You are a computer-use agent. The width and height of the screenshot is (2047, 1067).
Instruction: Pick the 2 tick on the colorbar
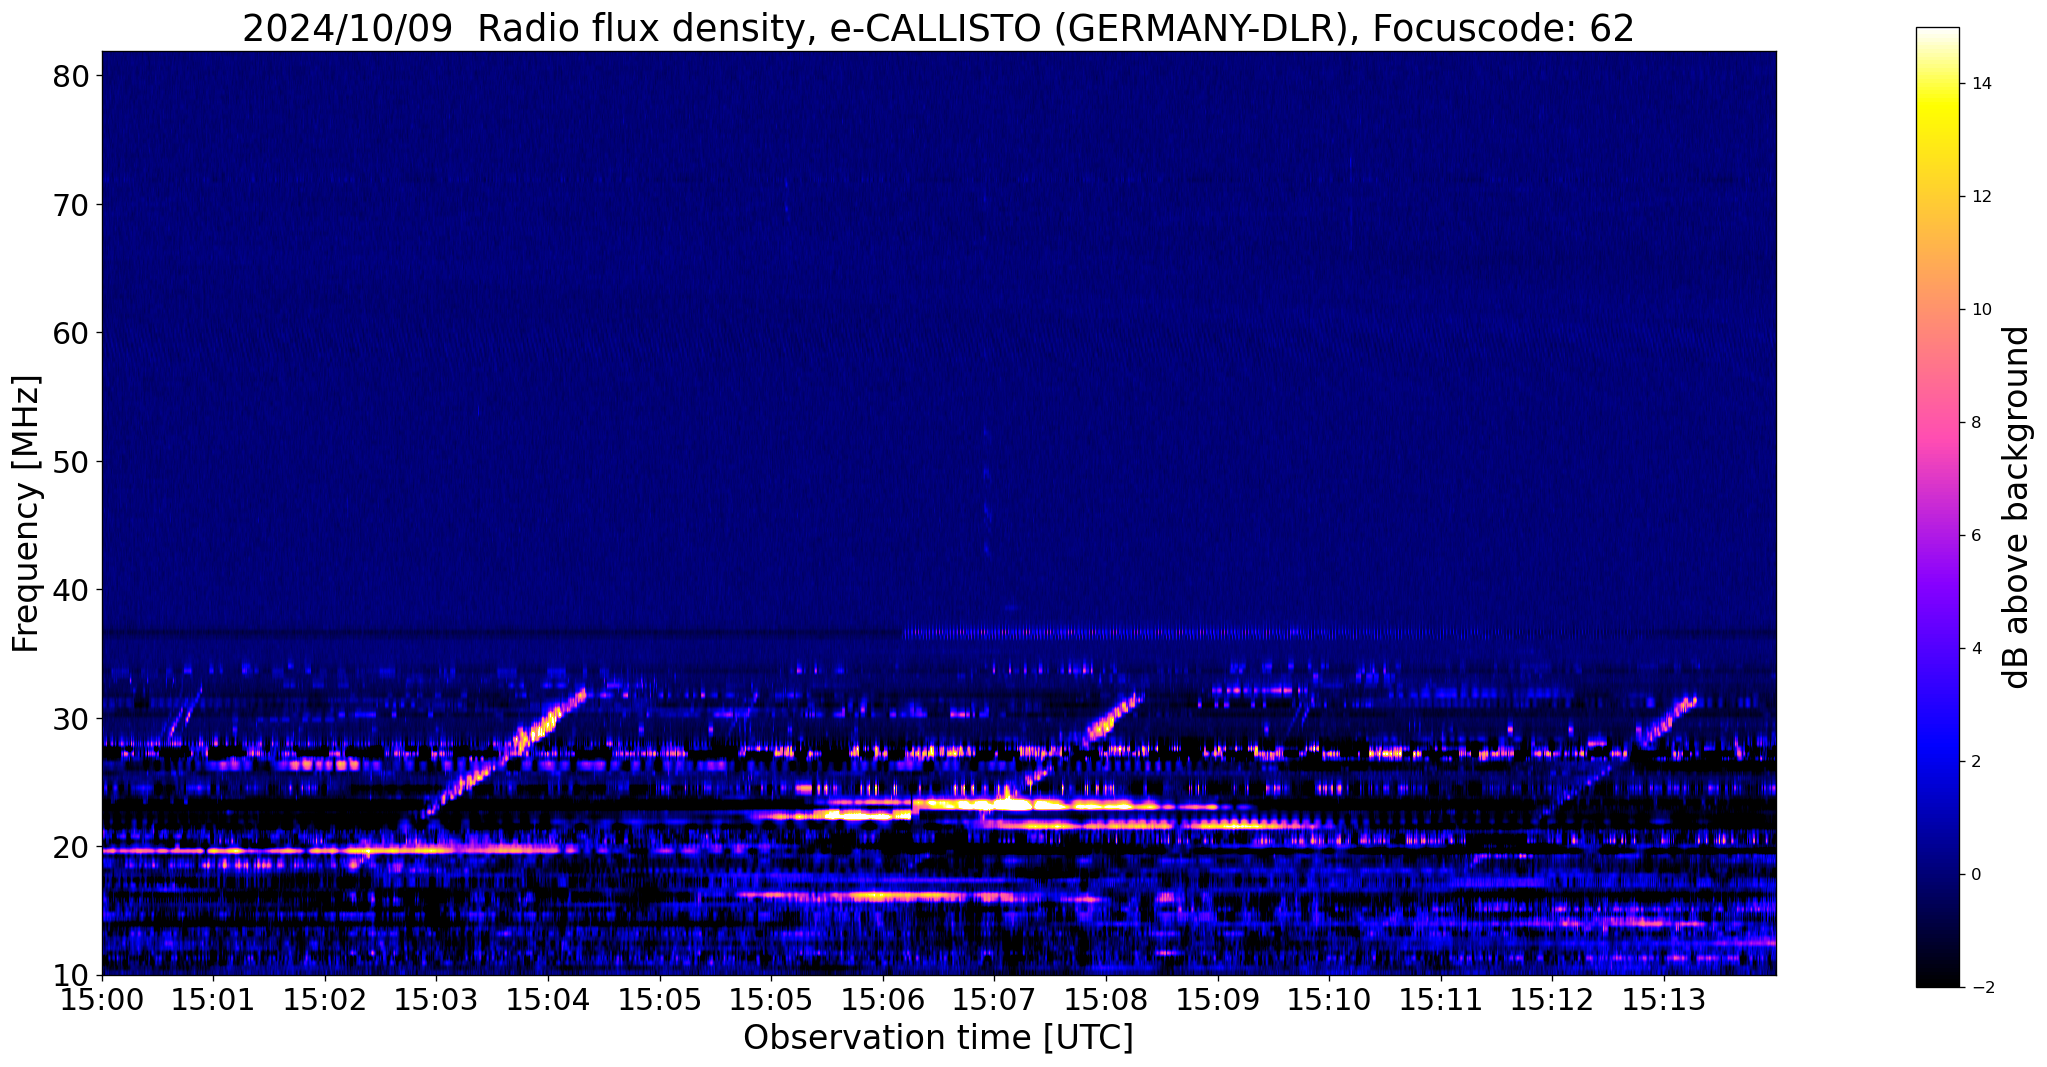pyautogui.click(x=1976, y=762)
